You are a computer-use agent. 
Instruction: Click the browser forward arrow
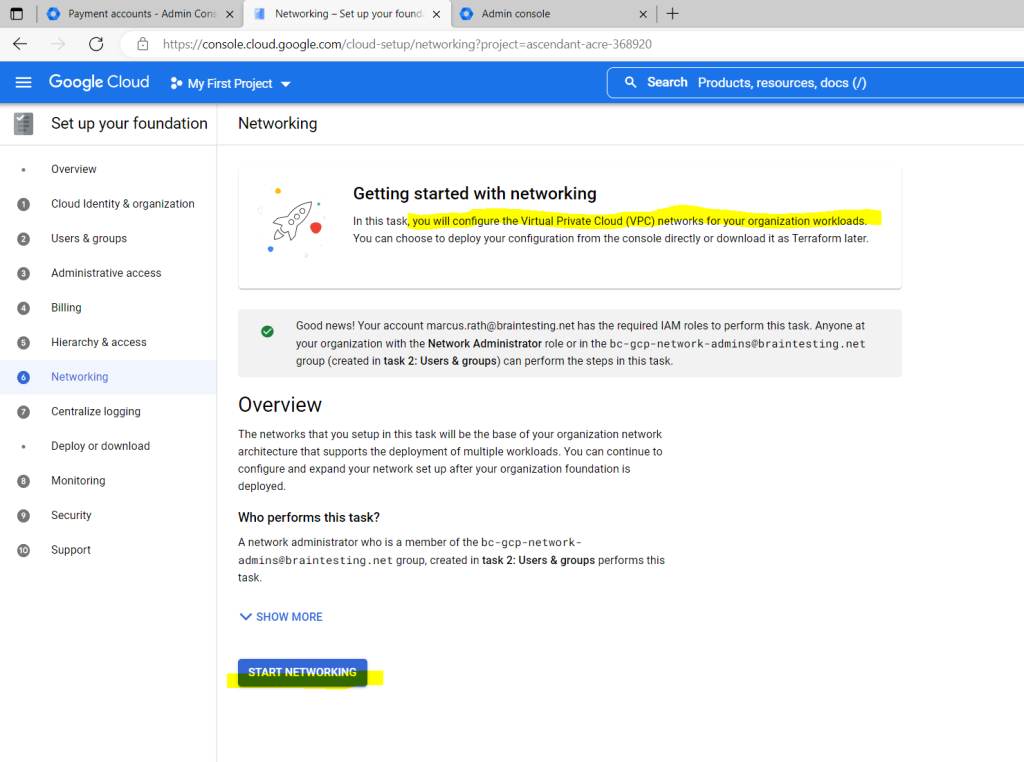pos(58,44)
